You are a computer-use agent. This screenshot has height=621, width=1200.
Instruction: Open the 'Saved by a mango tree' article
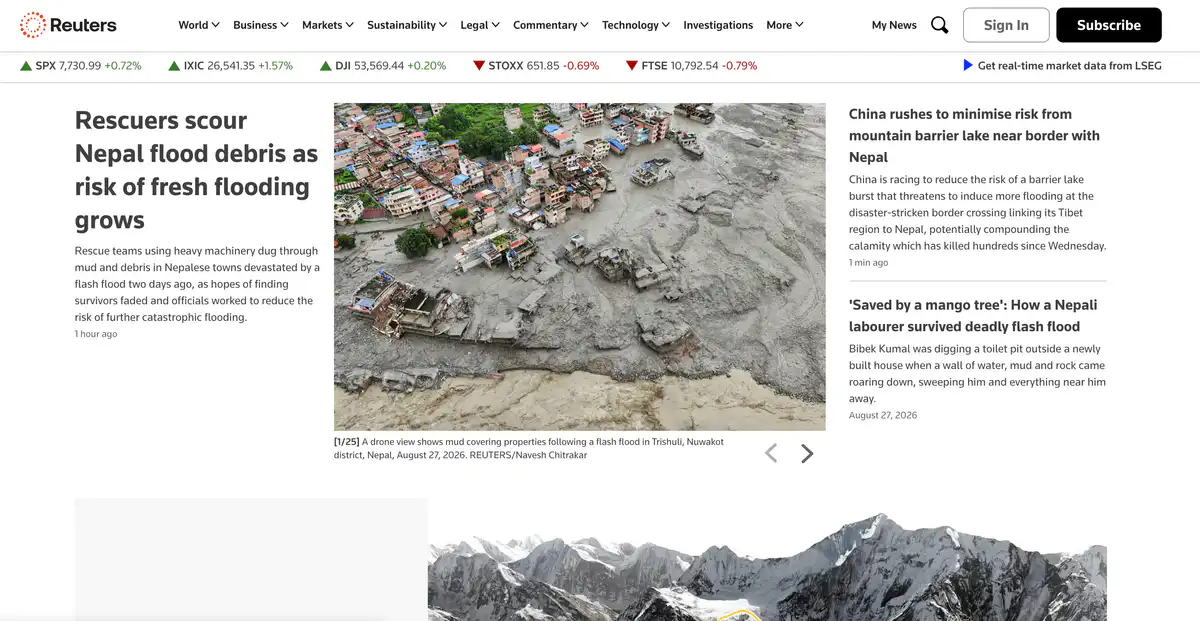pyautogui.click(x=973, y=316)
